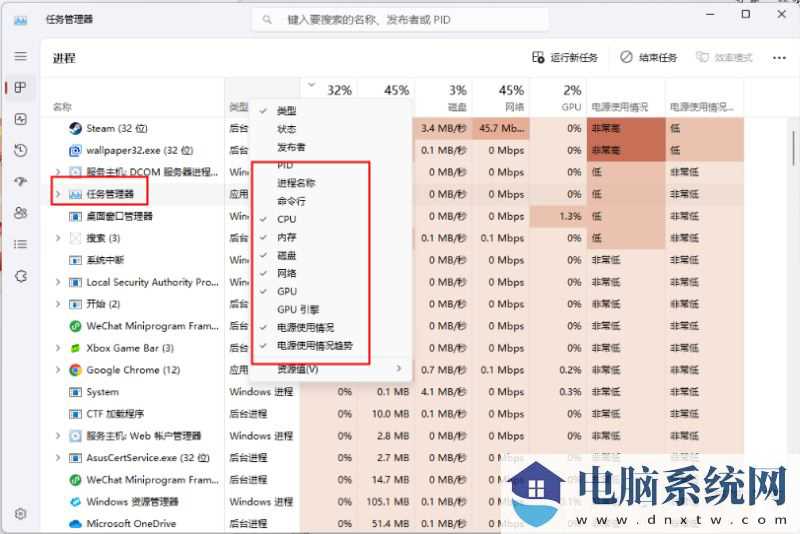Open the Services sidebar icon
This screenshot has height=534, width=800.
tap(20, 276)
